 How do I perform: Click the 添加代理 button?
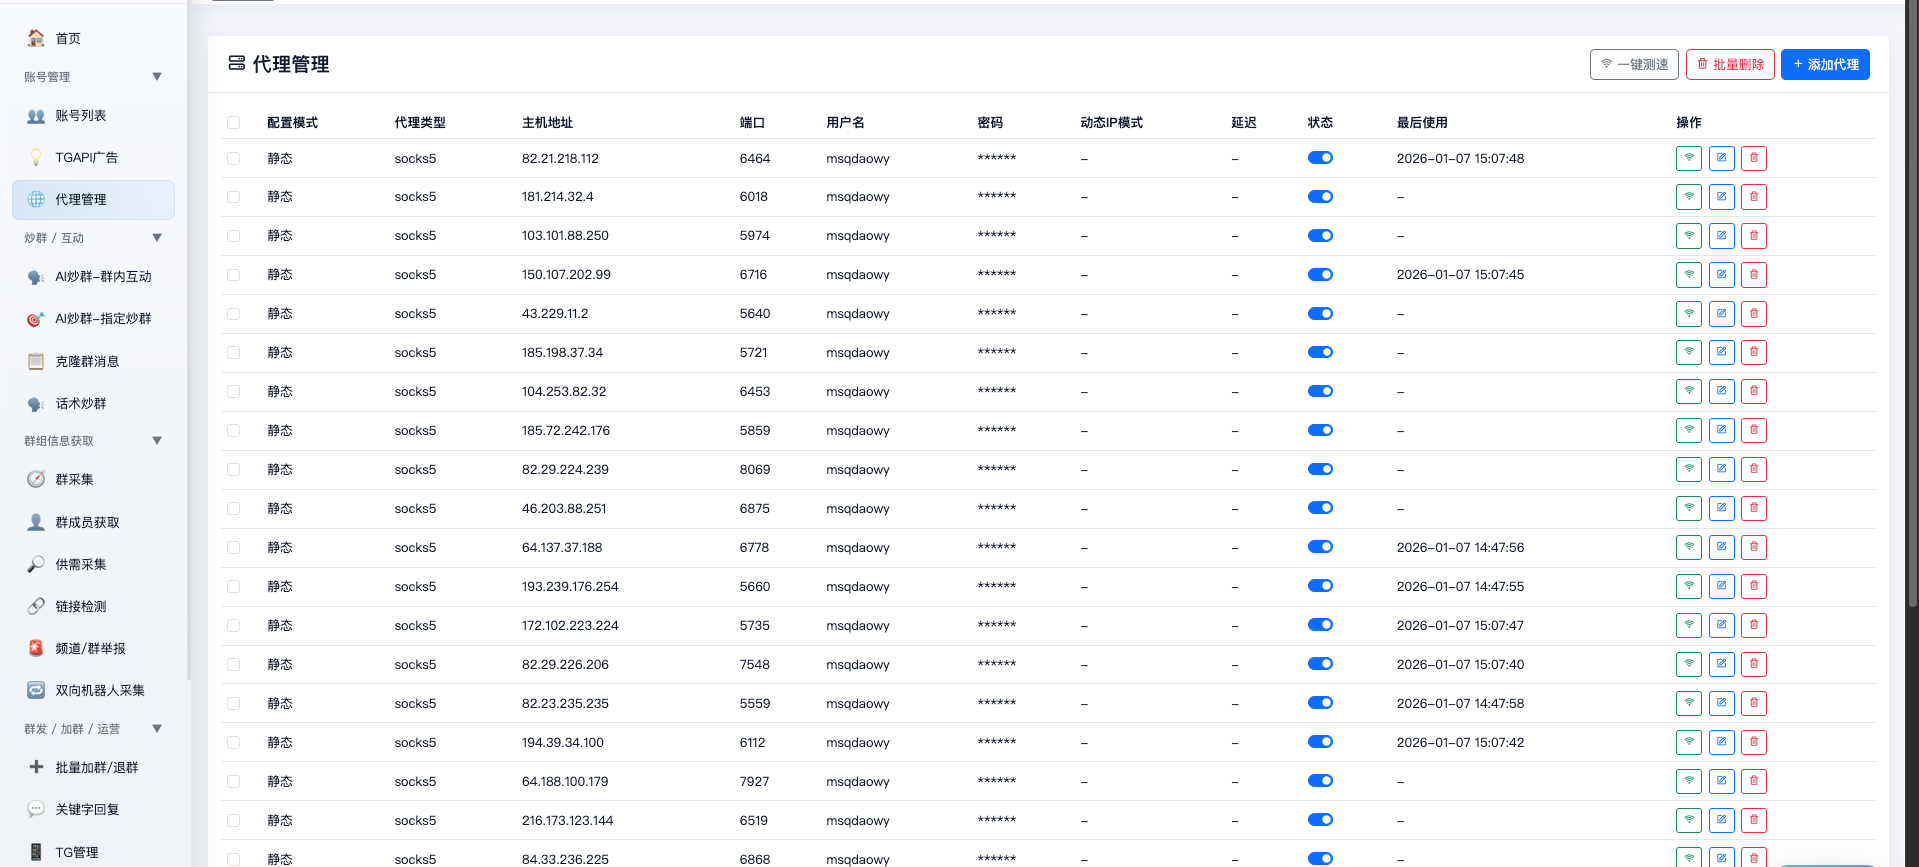pos(1825,65)
